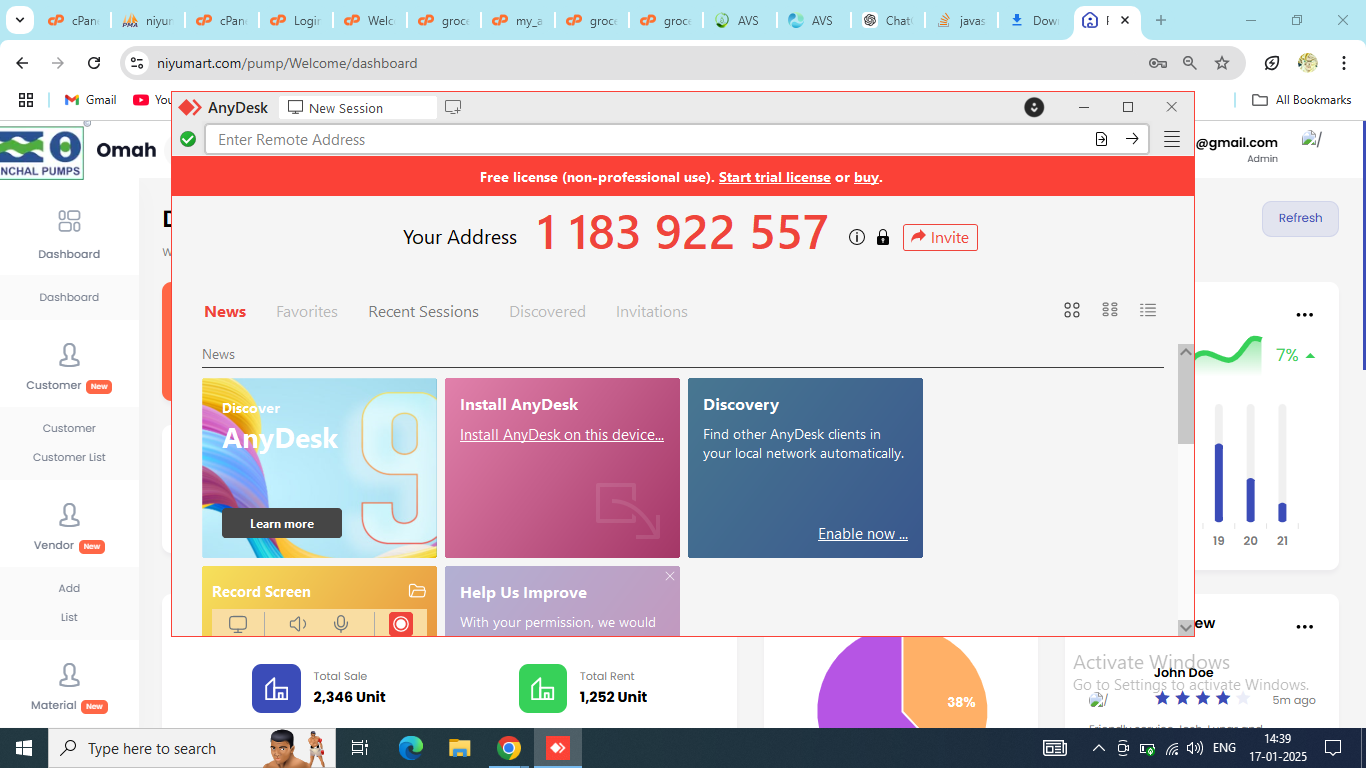This screenshot has height=768, width=1366.
Task: Toggle microphone in Record Screen card
Action: (x=341, y=624)
